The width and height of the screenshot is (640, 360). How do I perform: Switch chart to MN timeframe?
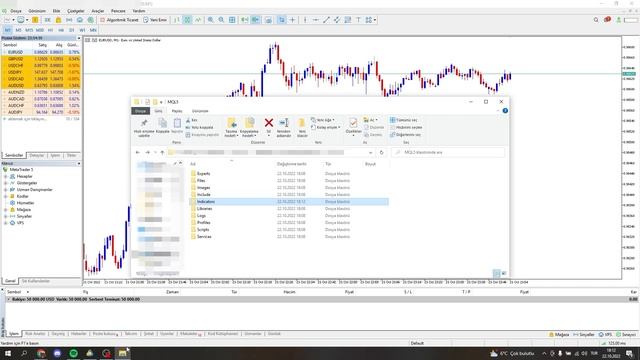93,30
